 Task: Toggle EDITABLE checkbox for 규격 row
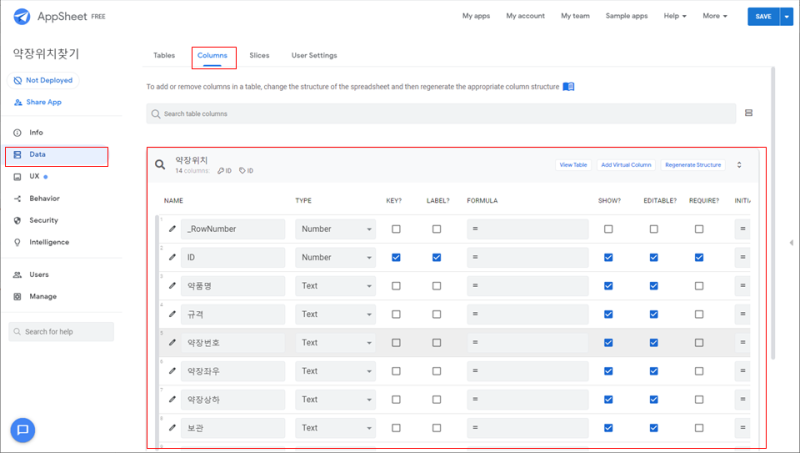tap(654, 314)
